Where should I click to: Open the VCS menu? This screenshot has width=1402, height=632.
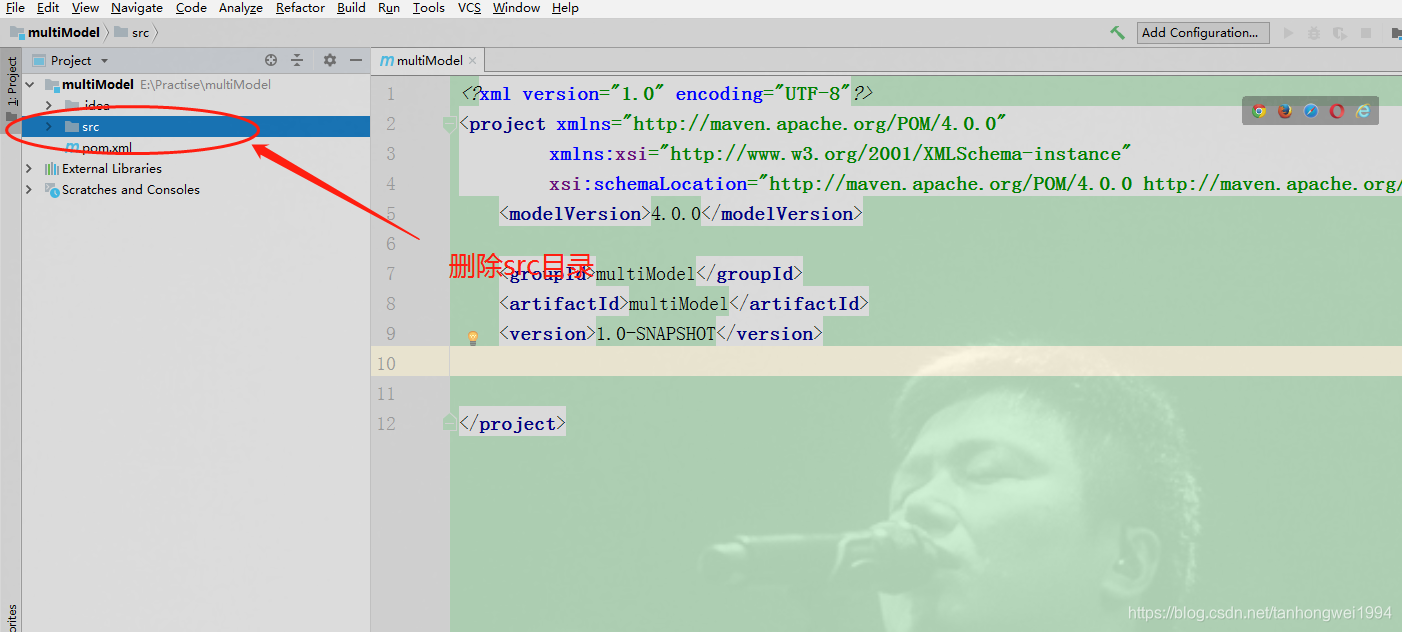tap(469, 8)
